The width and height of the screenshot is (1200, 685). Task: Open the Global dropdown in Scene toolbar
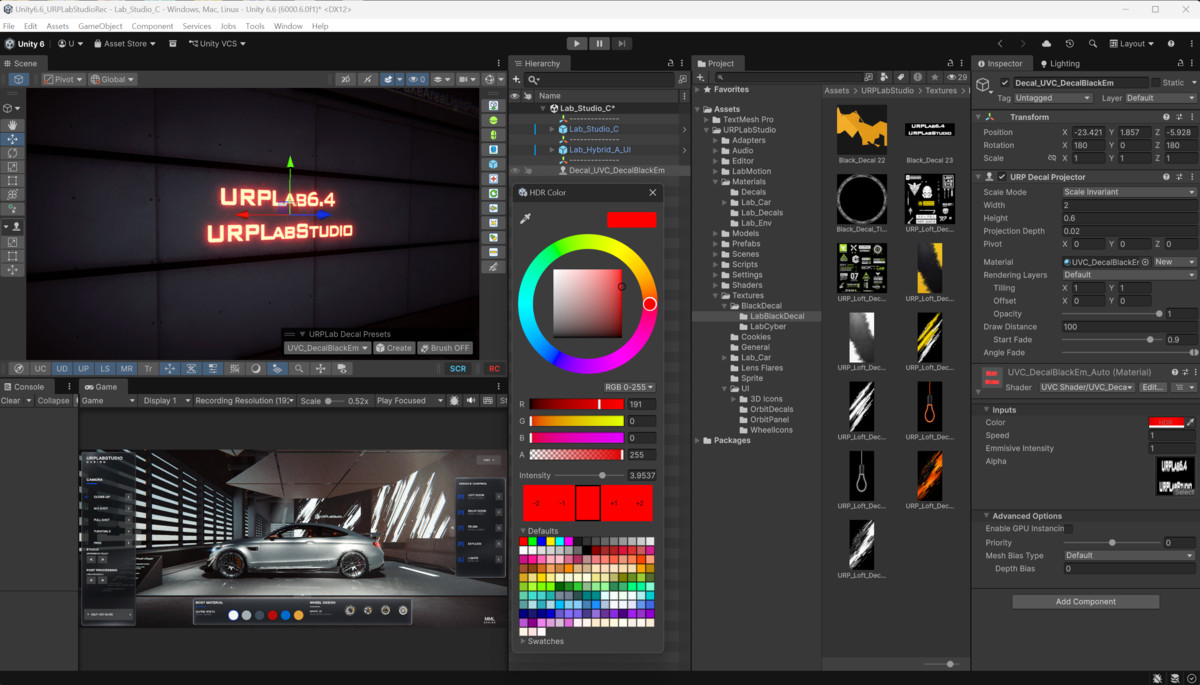click(x=113, y=79)
